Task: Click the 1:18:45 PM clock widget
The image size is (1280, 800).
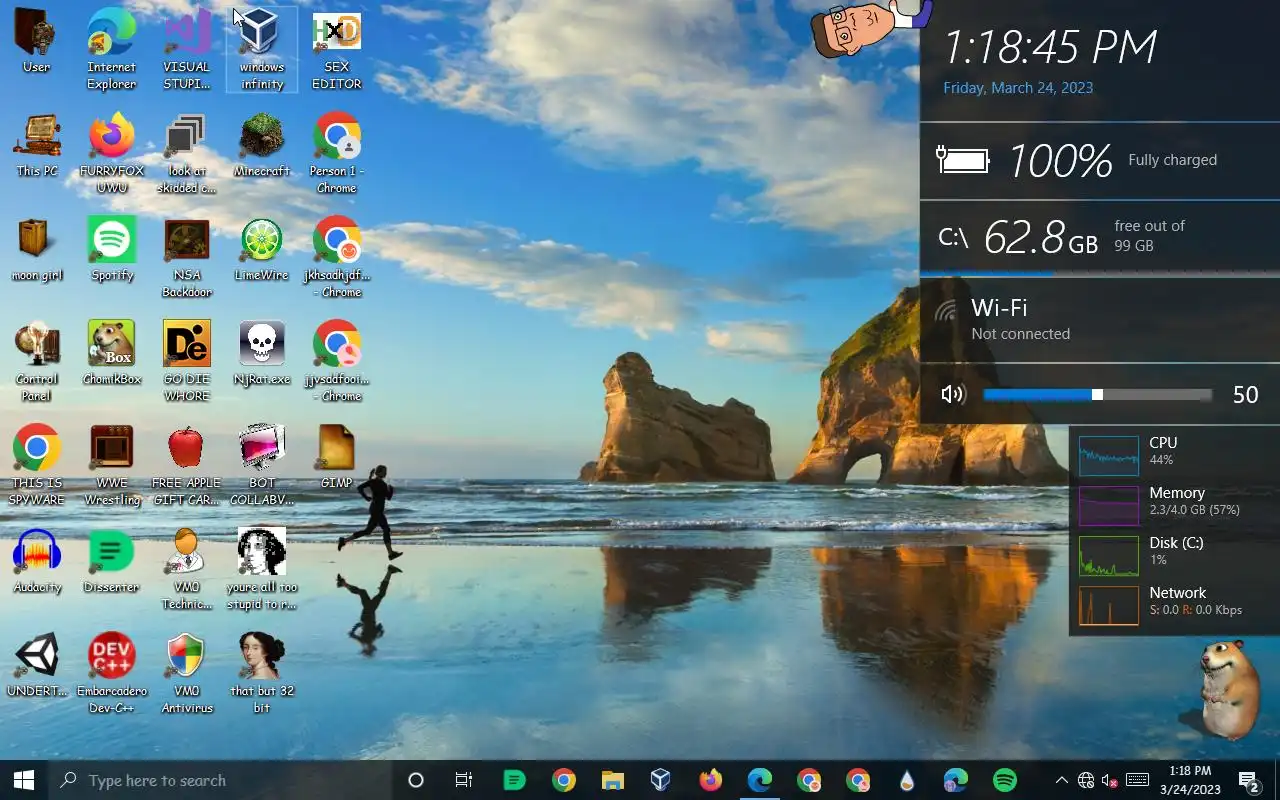Action: pyautogui.click(x=1050, y=48)
